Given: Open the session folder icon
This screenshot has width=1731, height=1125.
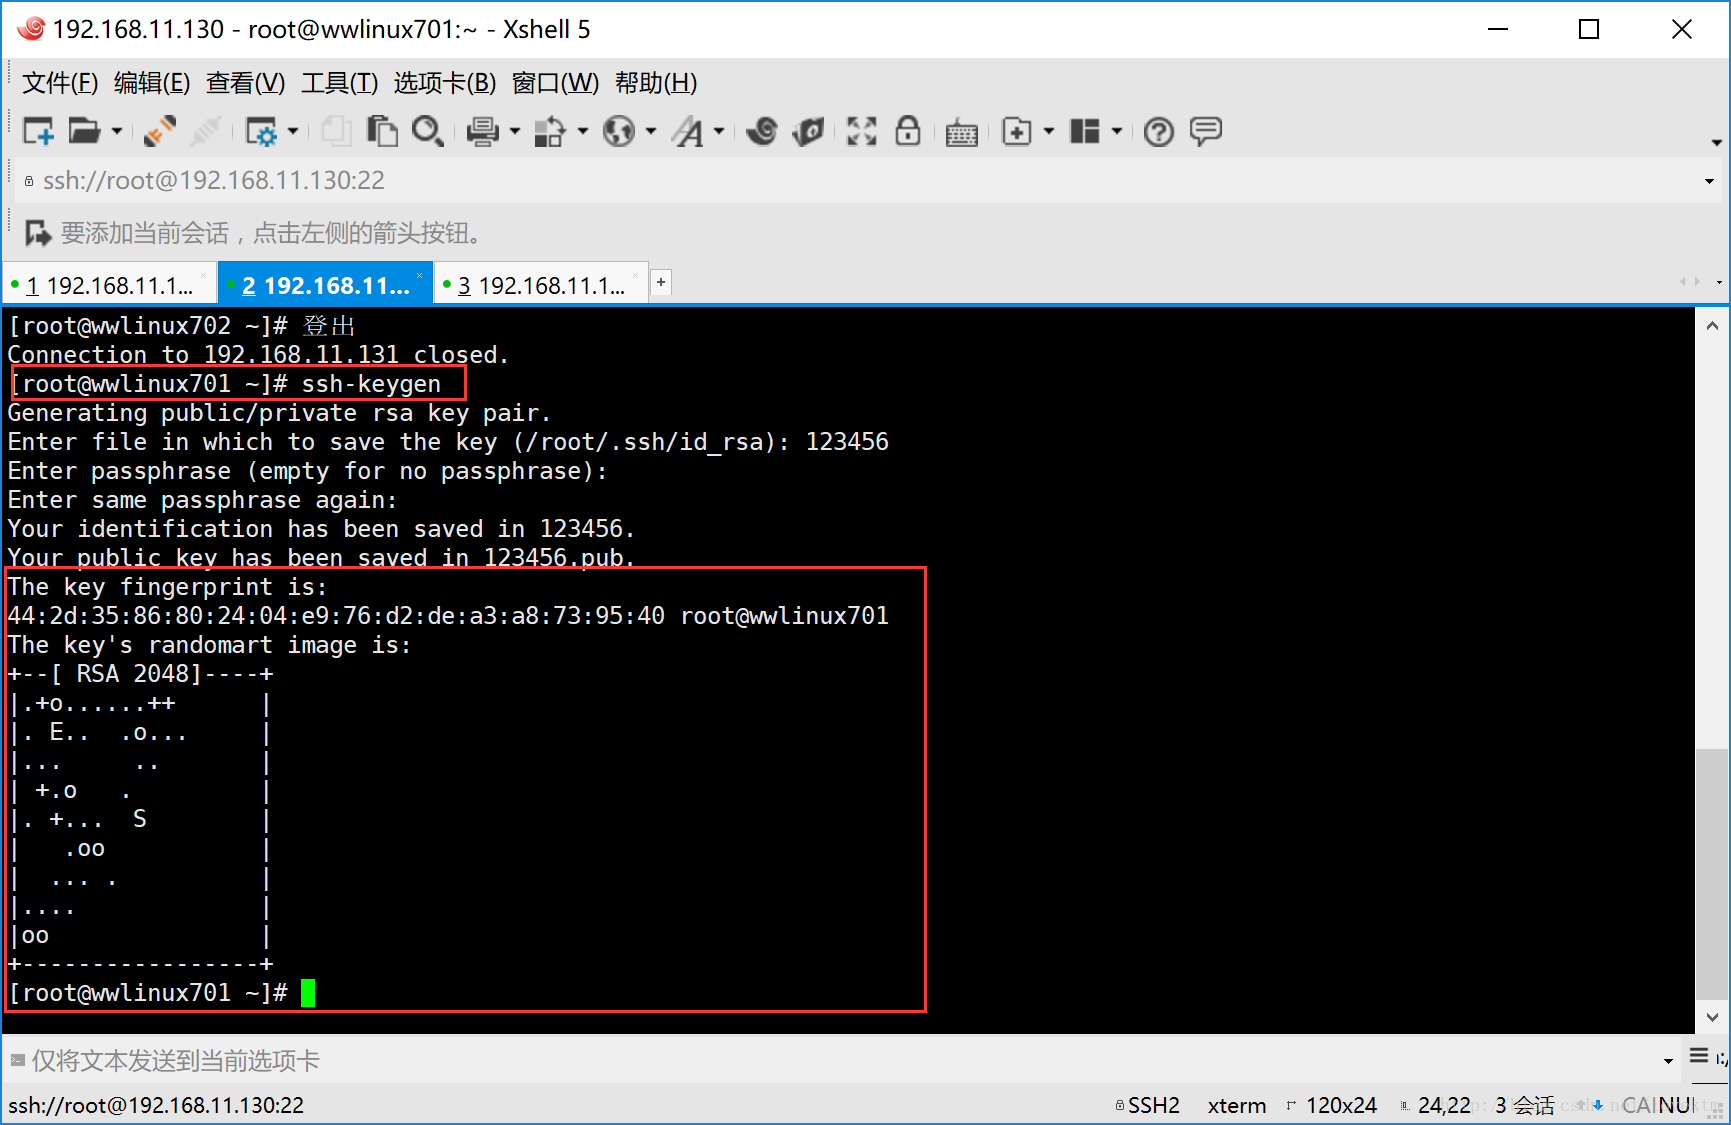Looking at the screenshot, I should [84, 131].
